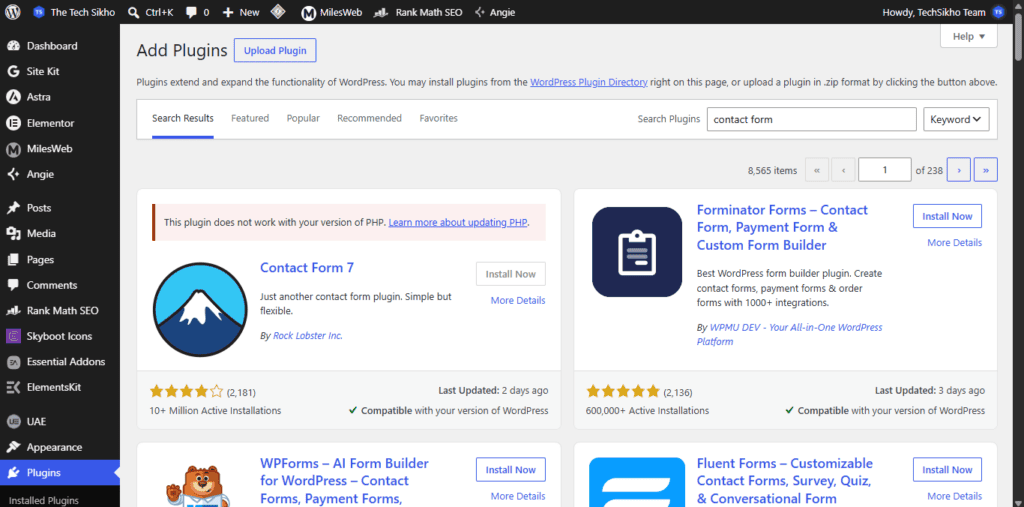Open Learn more about updating PHP link
Viewport: 1024px width, 507px height.
click(x=458, y=222)
